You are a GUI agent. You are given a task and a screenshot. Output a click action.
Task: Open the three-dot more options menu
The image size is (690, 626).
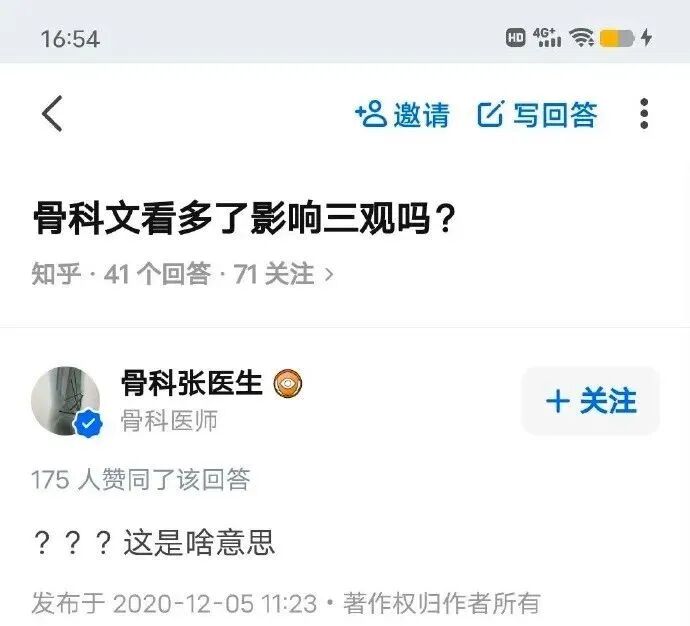pyautogui.click(x=644, y=113)
